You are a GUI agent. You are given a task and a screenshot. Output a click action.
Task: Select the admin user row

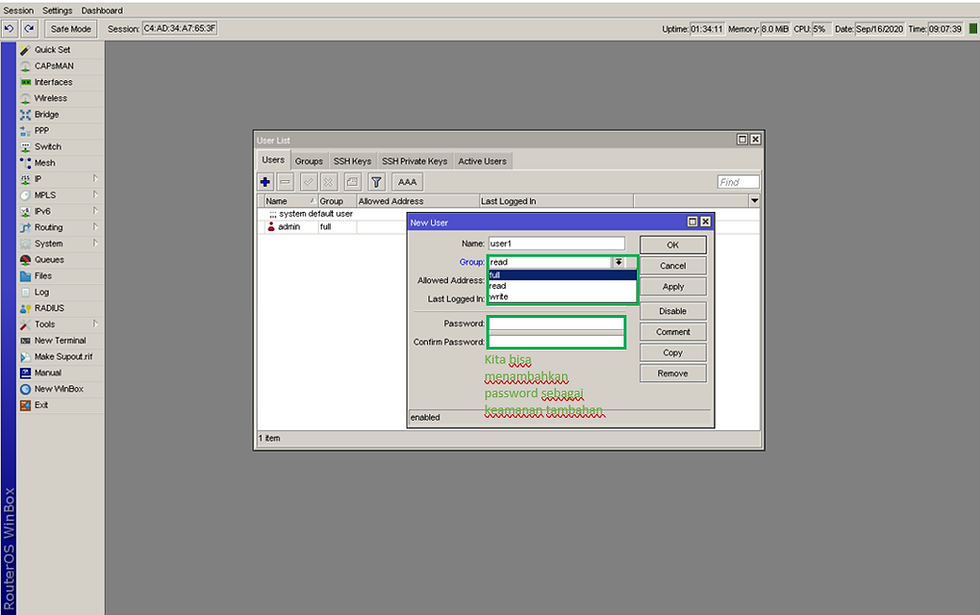coord(331,228)
